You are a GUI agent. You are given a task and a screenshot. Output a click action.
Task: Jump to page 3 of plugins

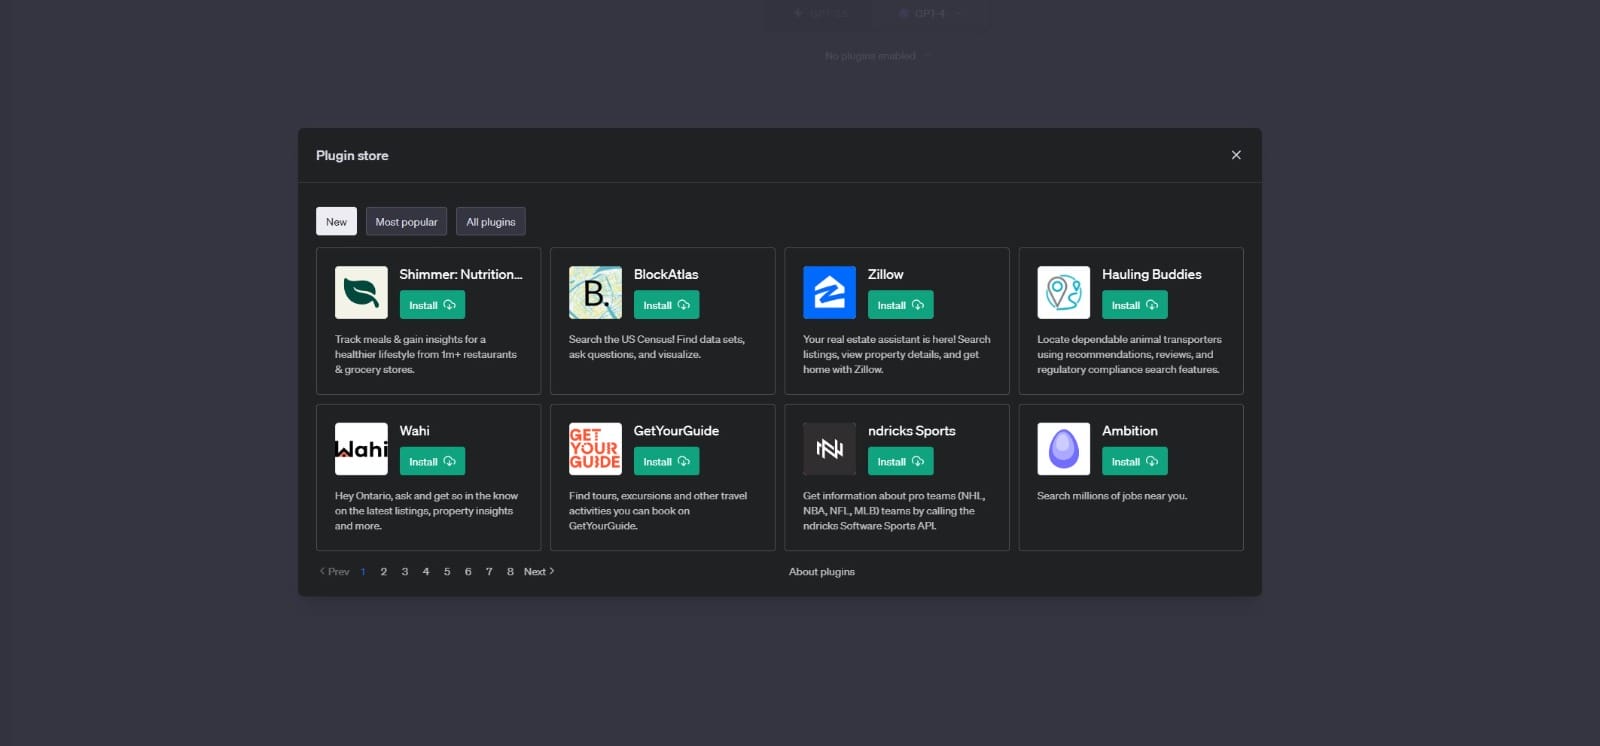point(405,572)
